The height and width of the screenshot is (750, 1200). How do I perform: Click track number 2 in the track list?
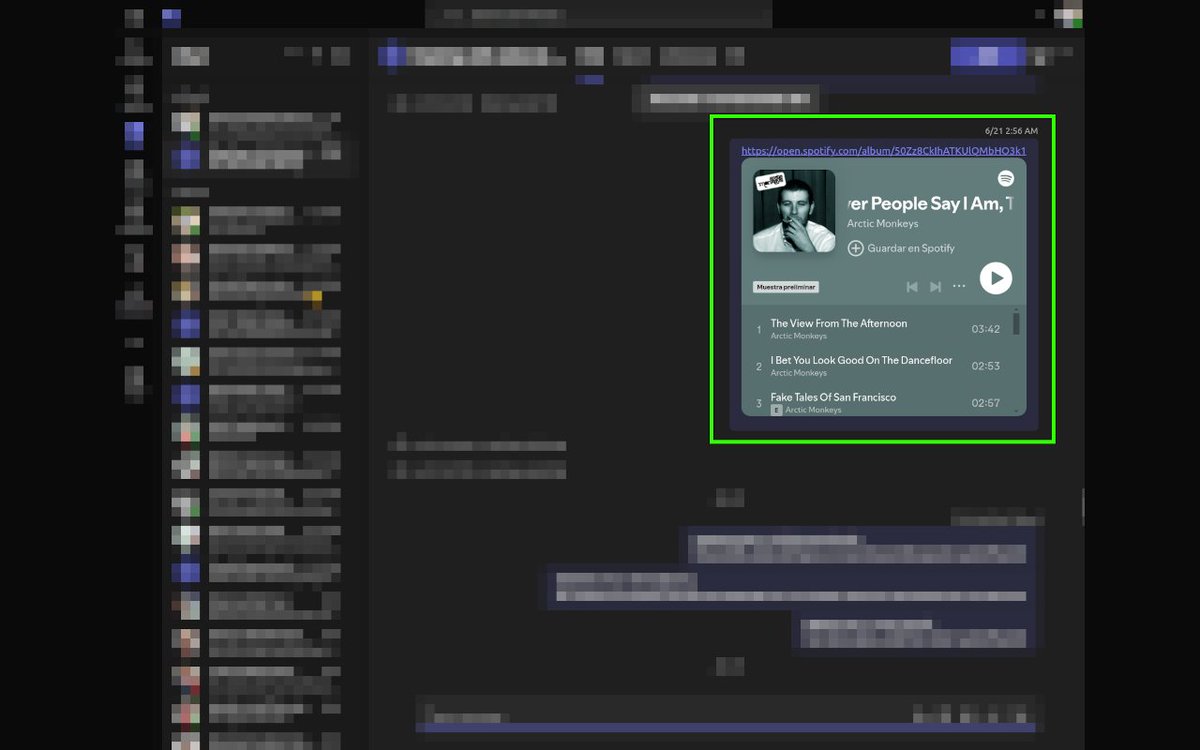pyautogui.click(x=759, y=366)
